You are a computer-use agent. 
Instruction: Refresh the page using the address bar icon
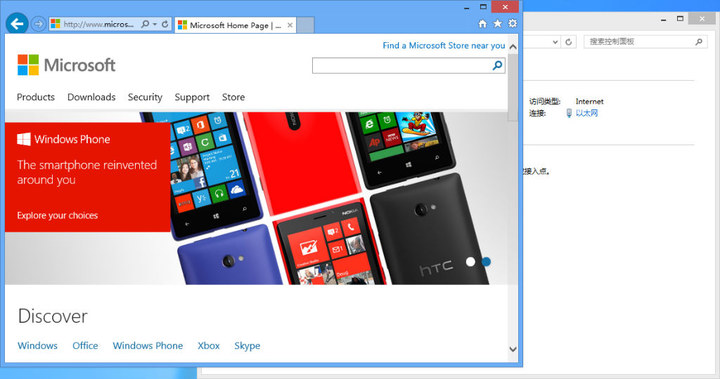point(165,24)
